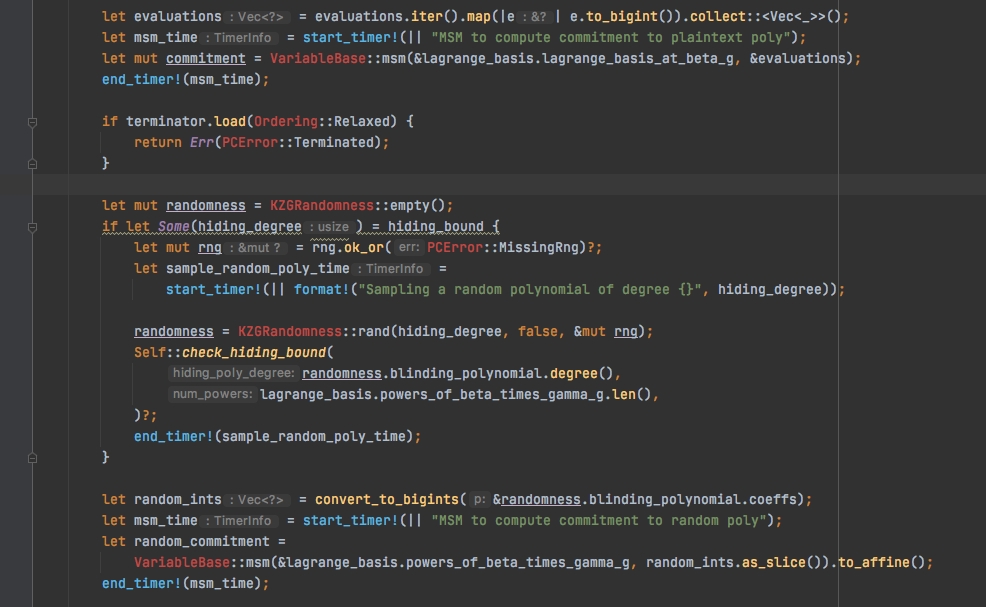Click the ': Vec<?>' hint after evaluations
The width and height of the screenshot is (986, 607).
257,17
